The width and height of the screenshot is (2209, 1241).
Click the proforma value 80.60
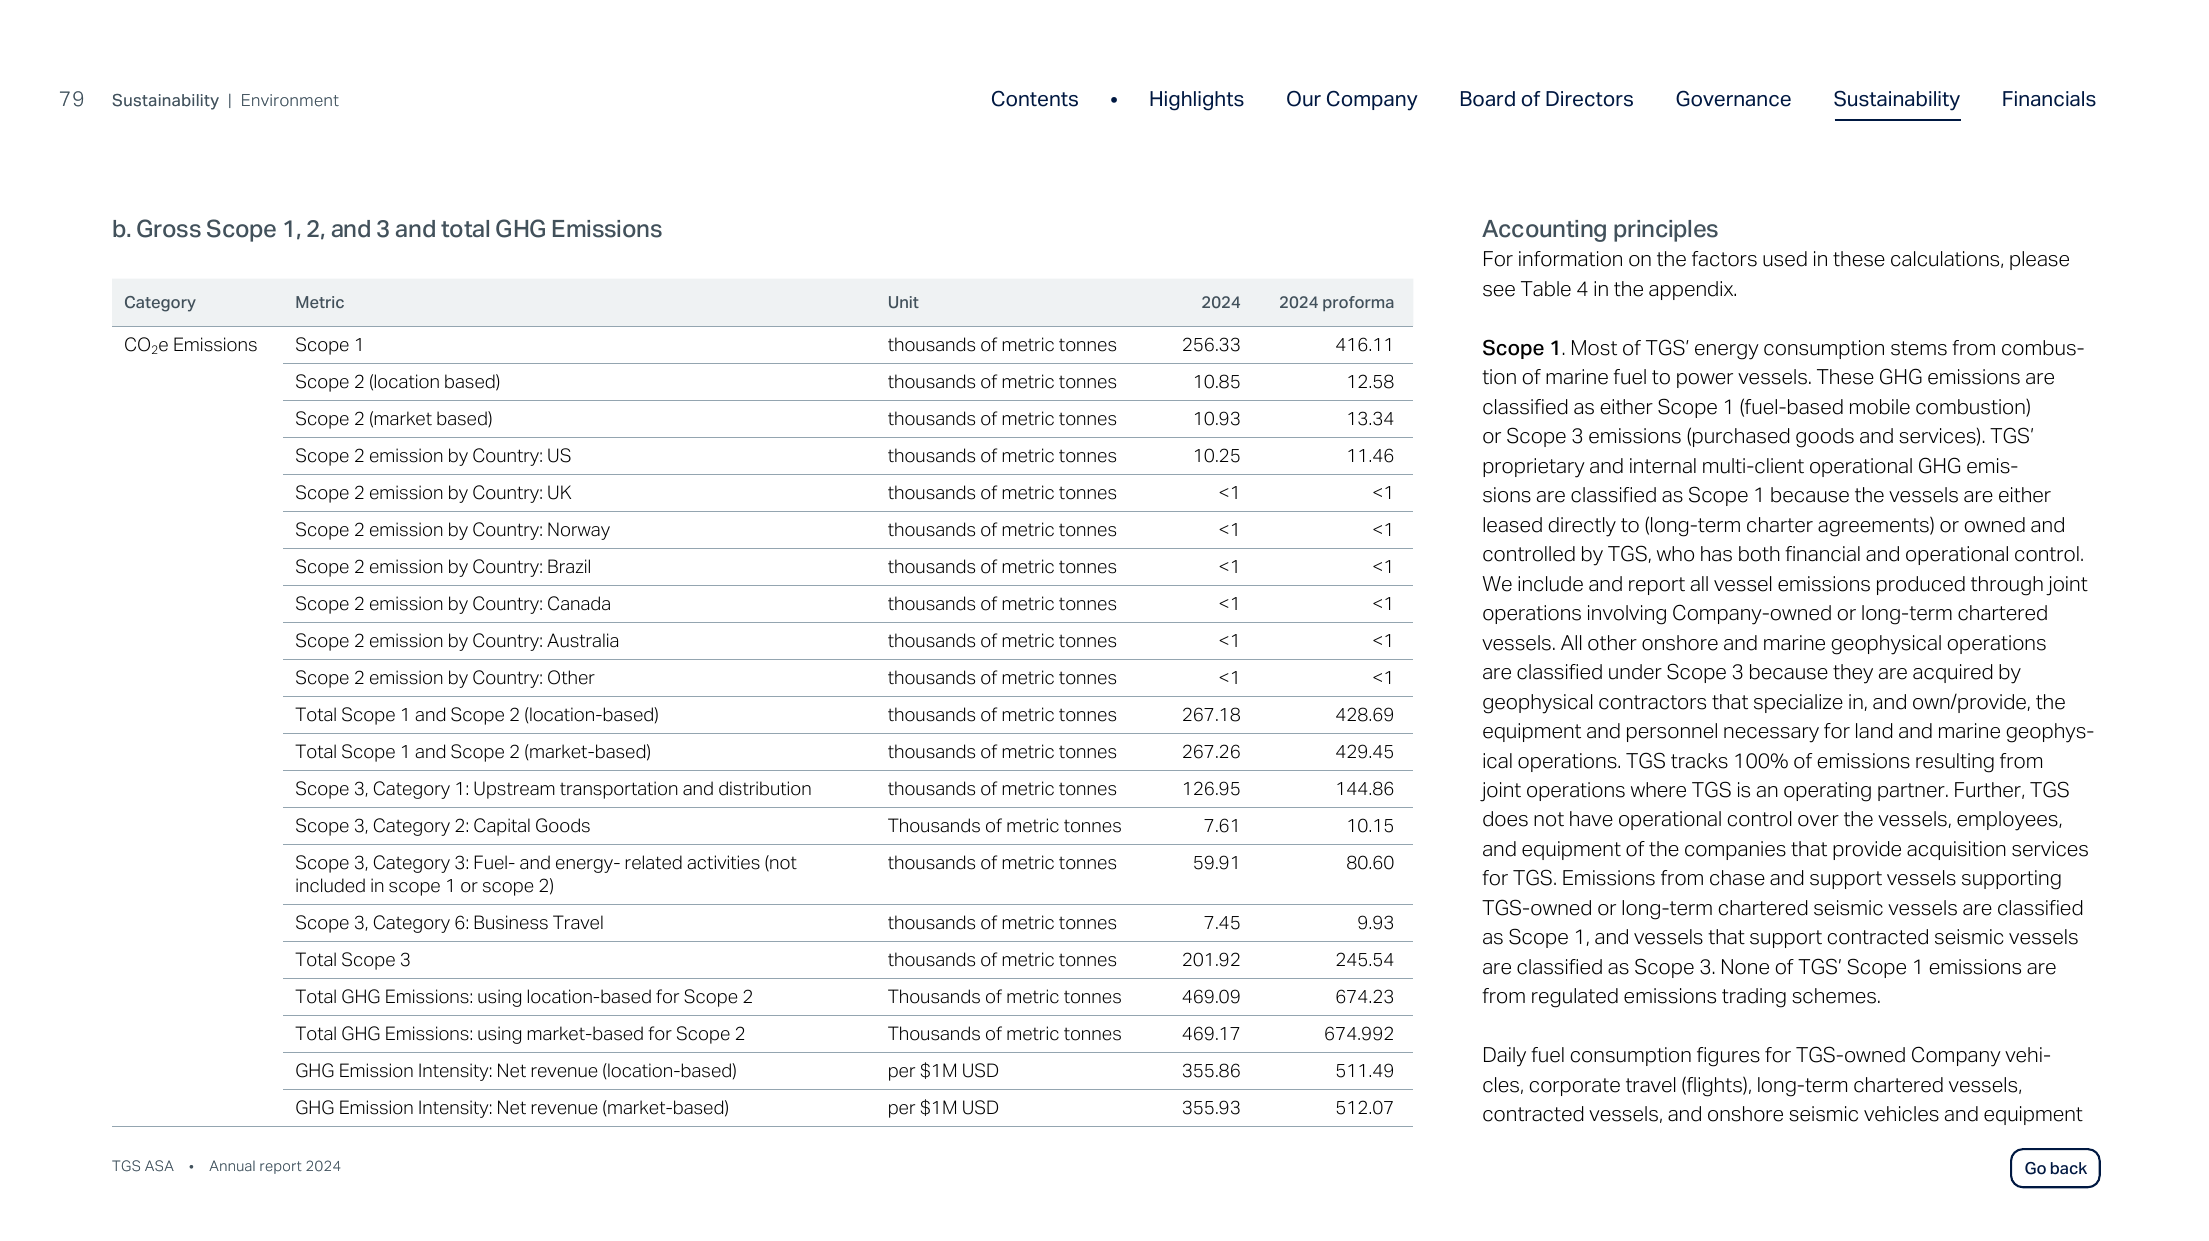click(1370, 863)
